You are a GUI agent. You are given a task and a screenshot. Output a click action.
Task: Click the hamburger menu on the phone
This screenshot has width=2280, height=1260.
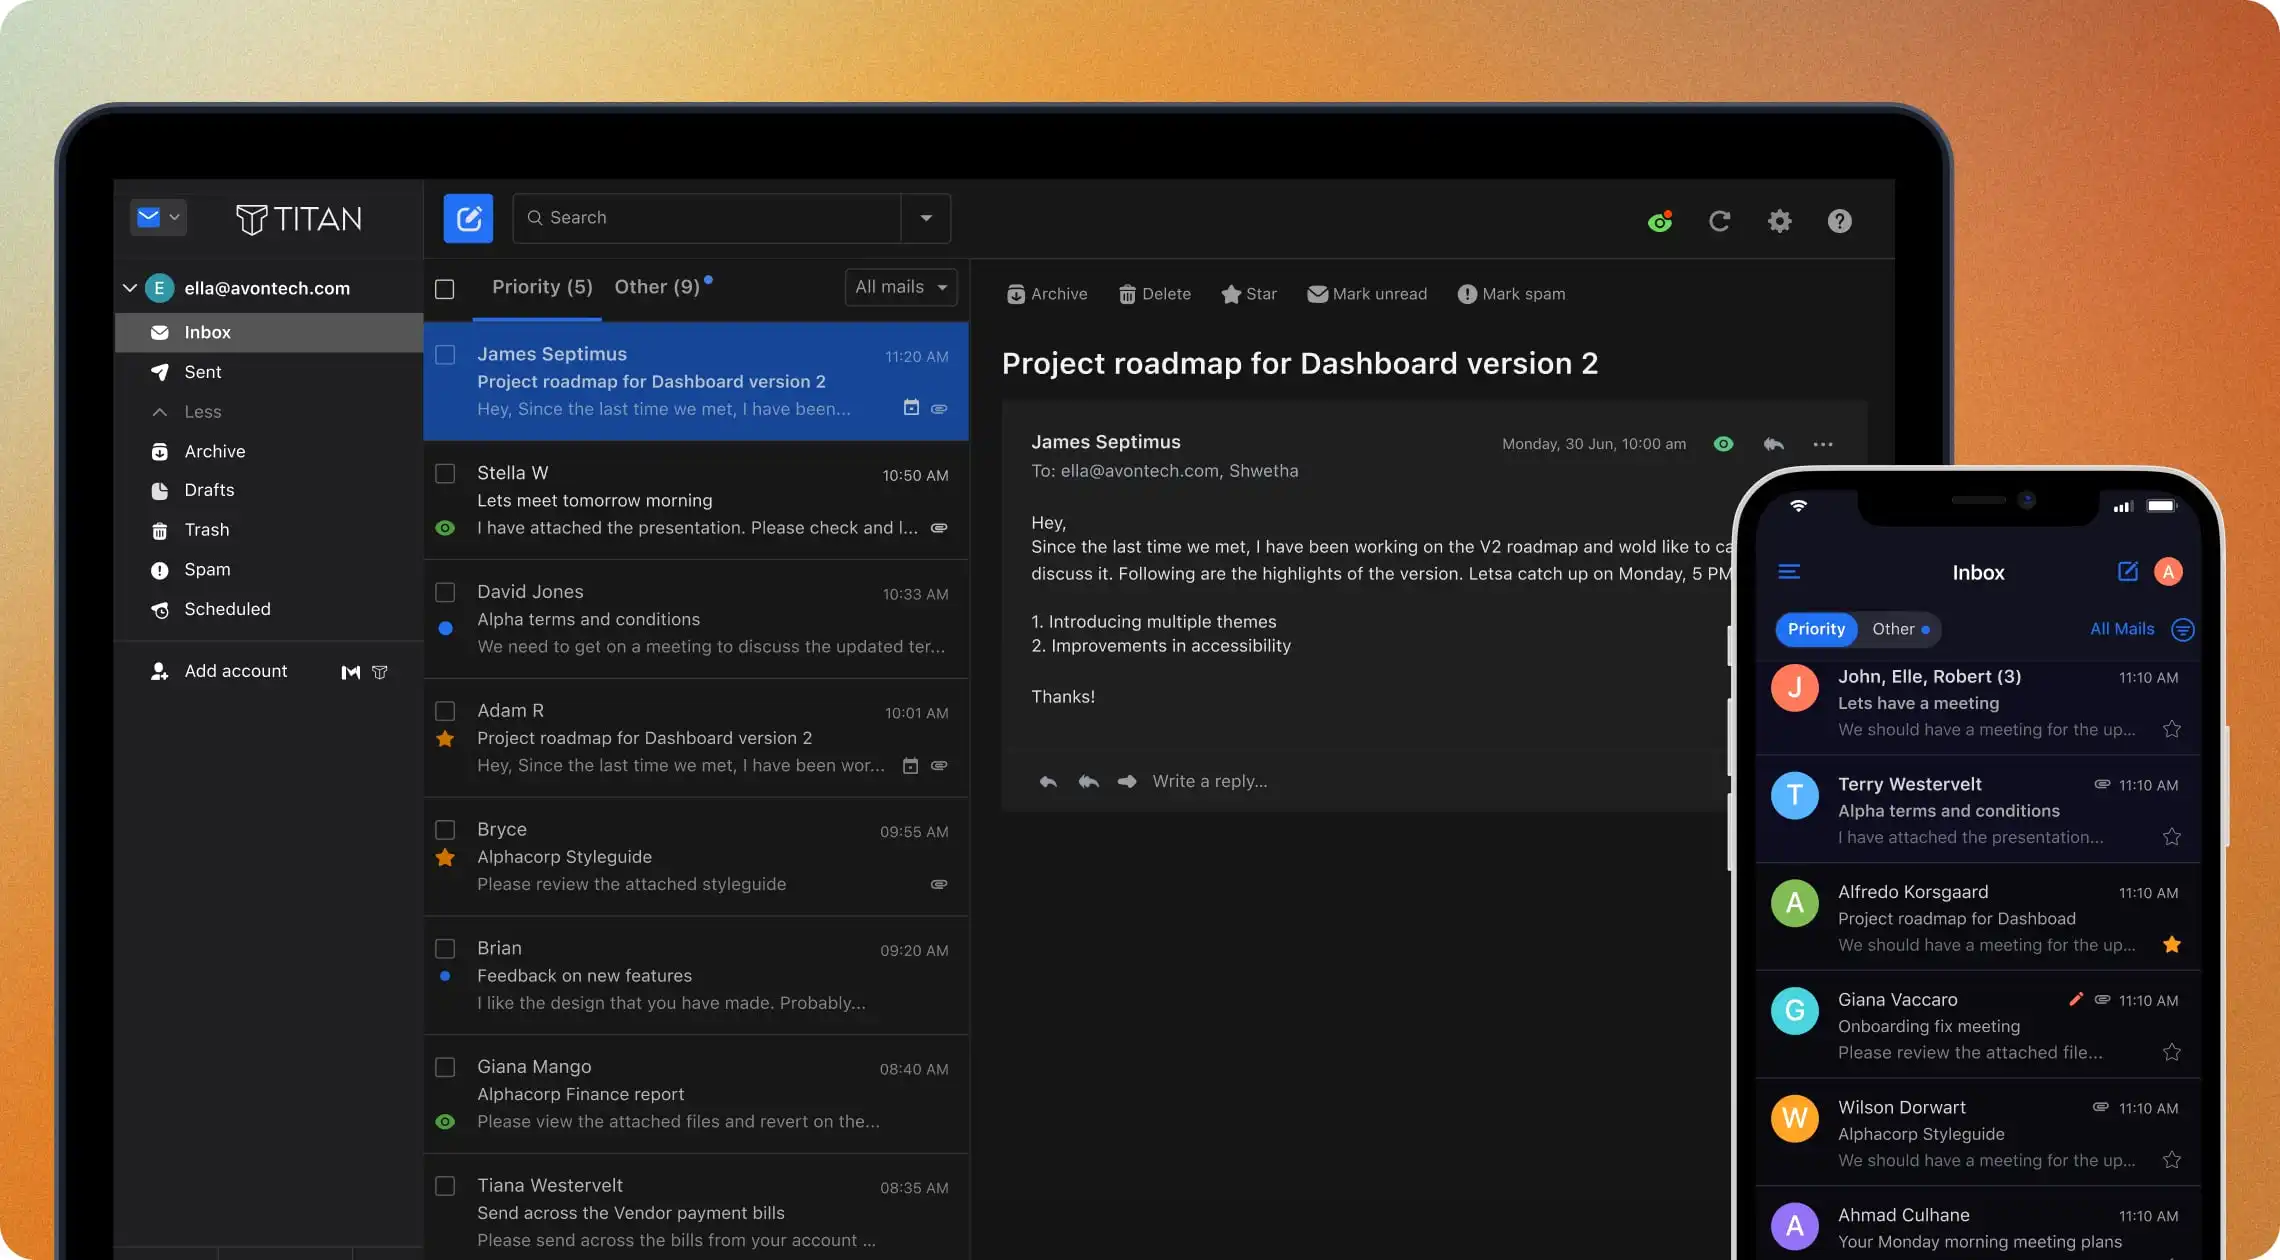click(1789, 572)
